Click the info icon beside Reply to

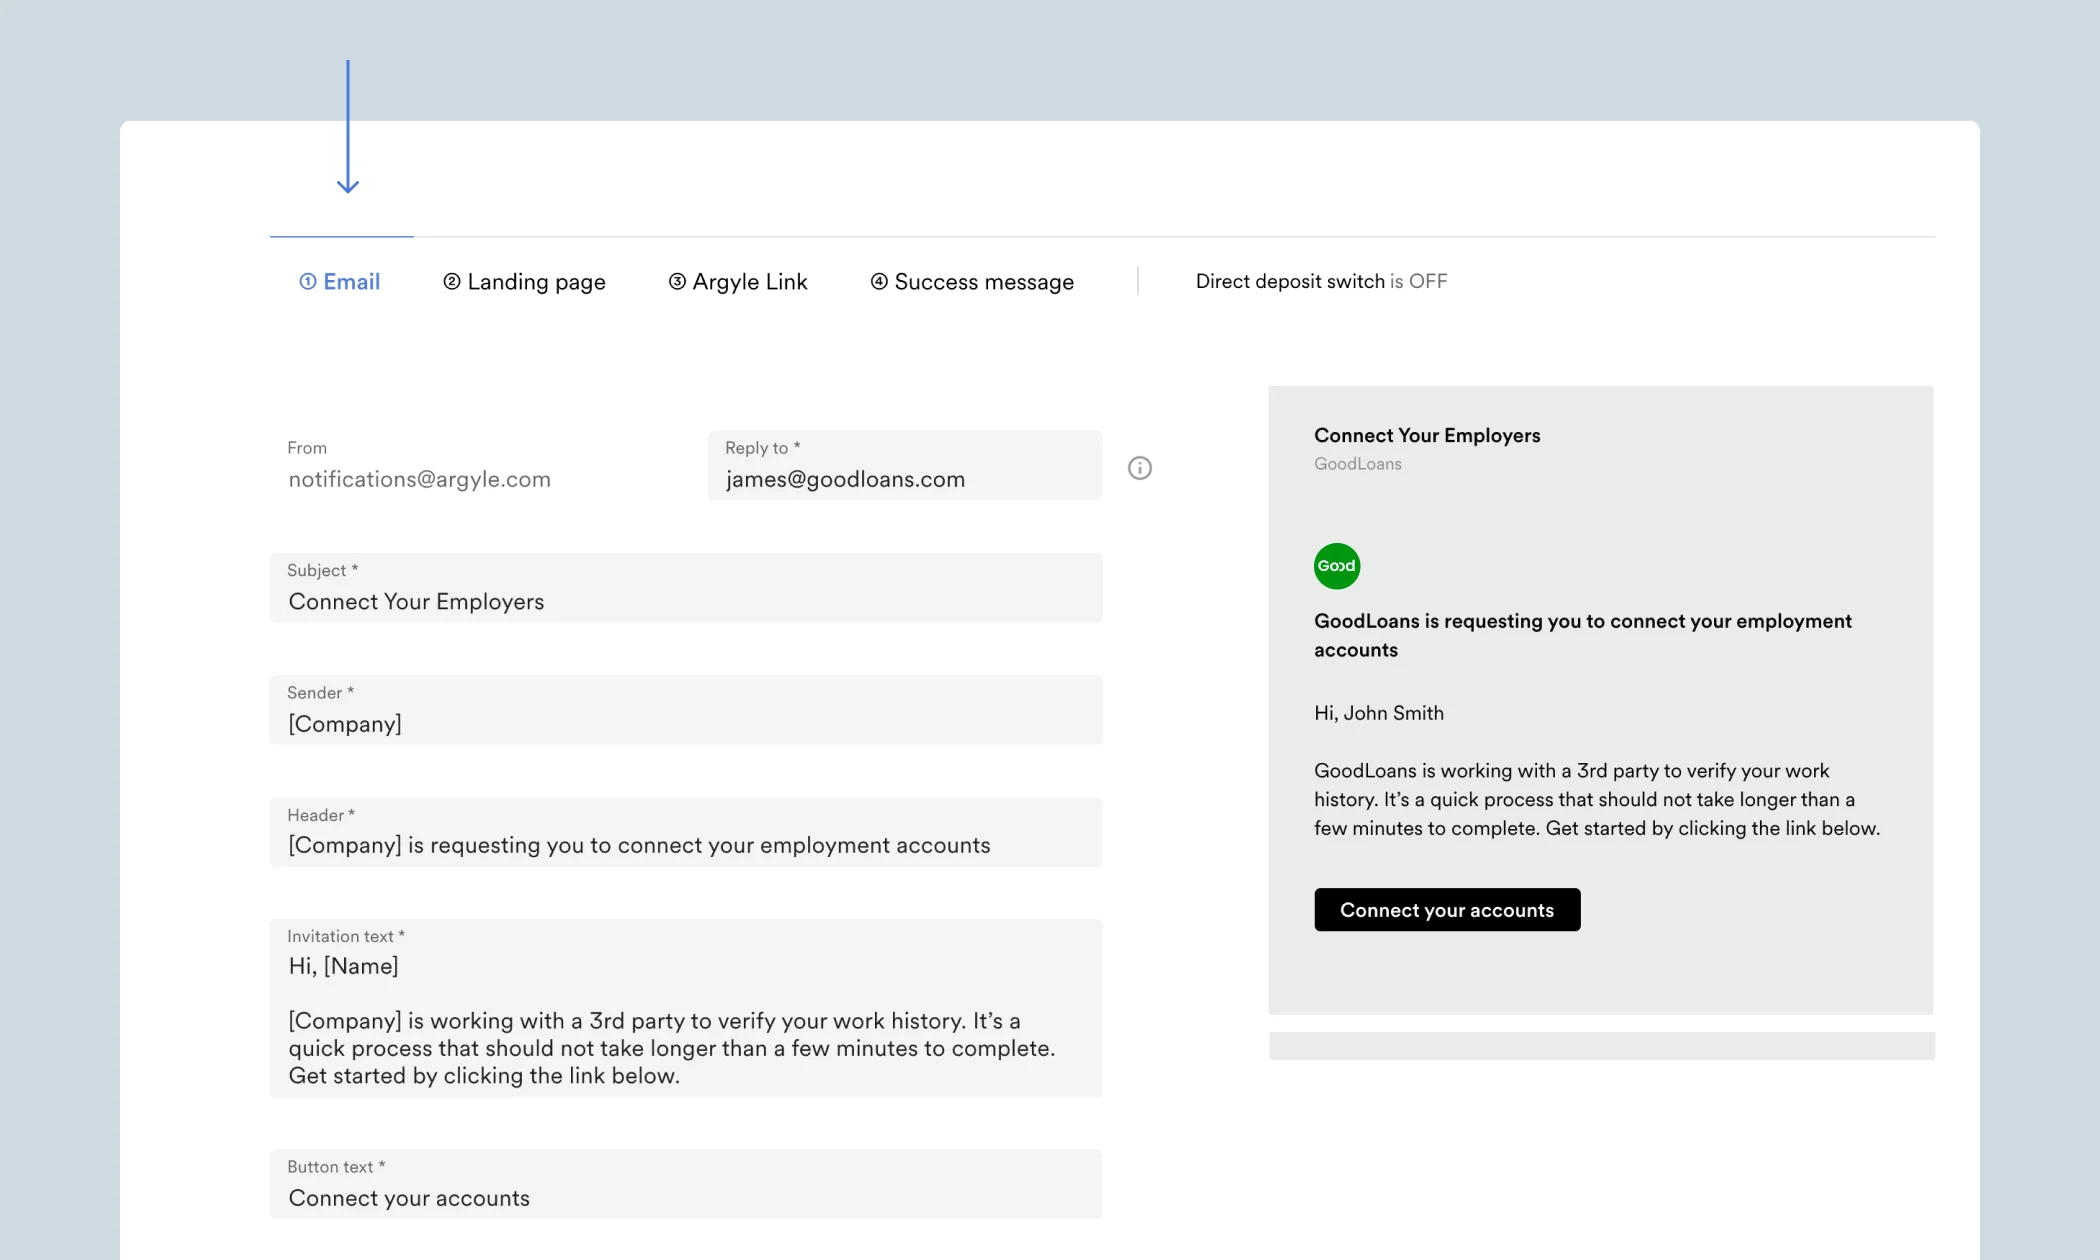pos(1140,468)
